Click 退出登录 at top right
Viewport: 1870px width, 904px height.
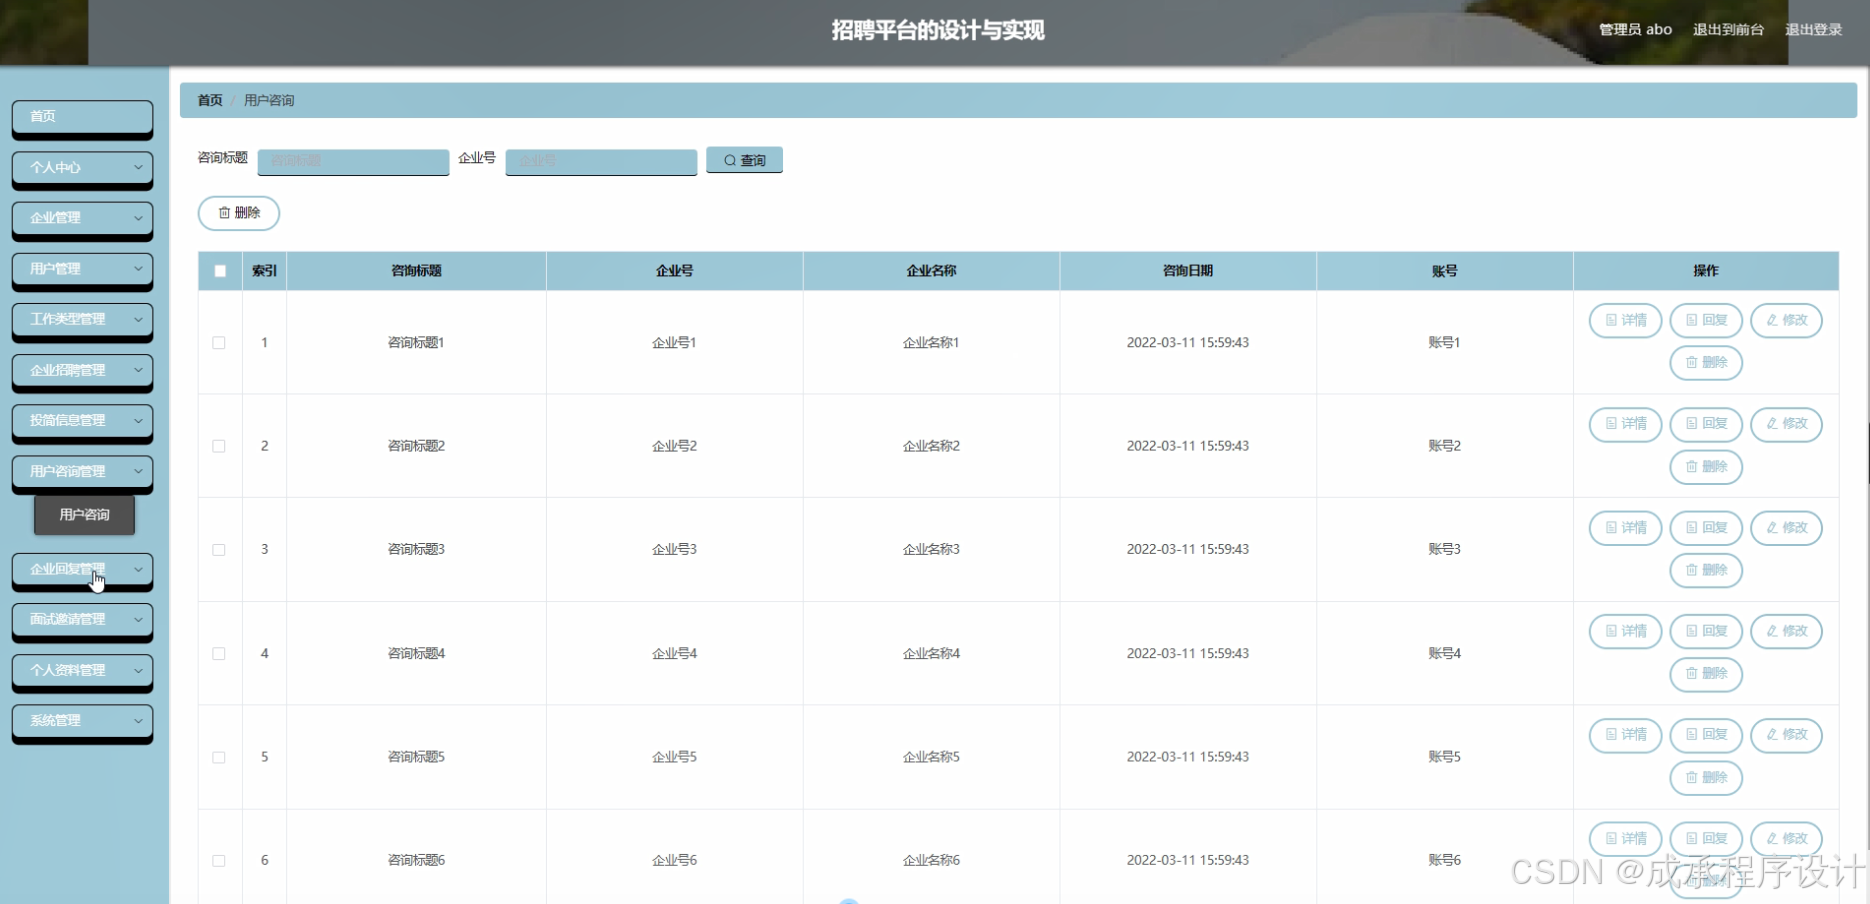[1813, 29]
